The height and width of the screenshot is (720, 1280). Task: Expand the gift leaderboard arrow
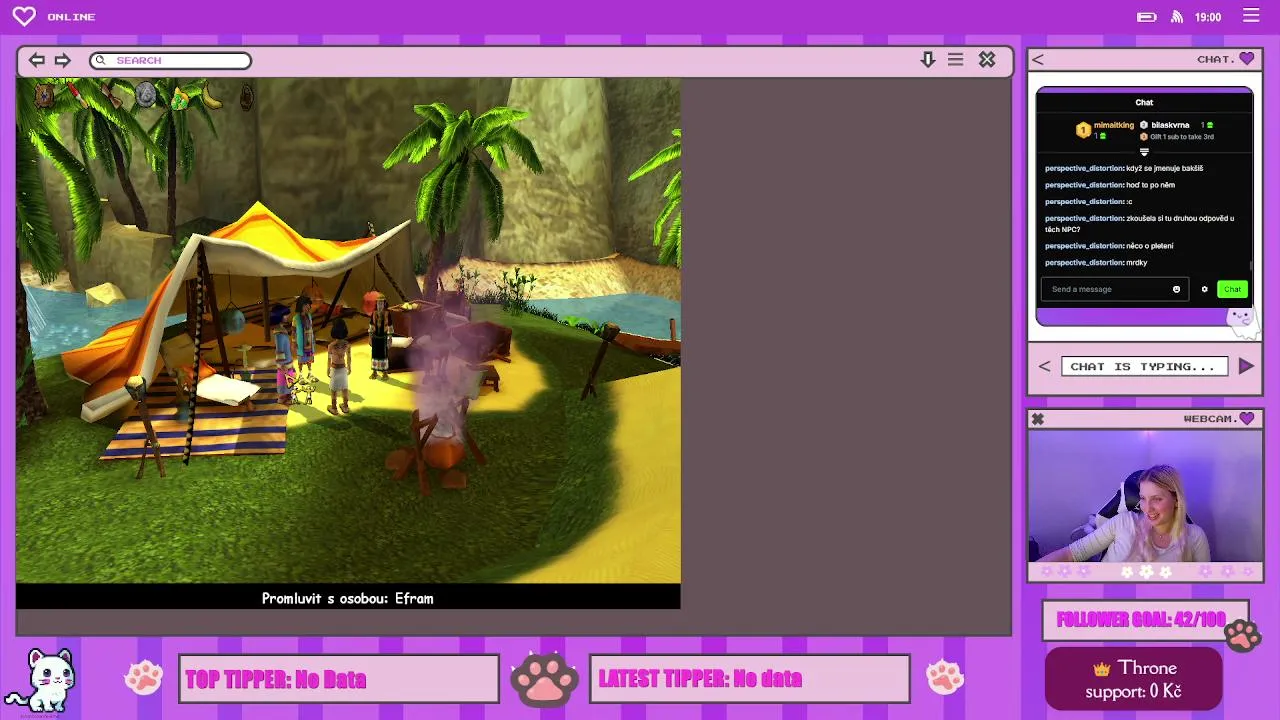[x=1144, y=152]
